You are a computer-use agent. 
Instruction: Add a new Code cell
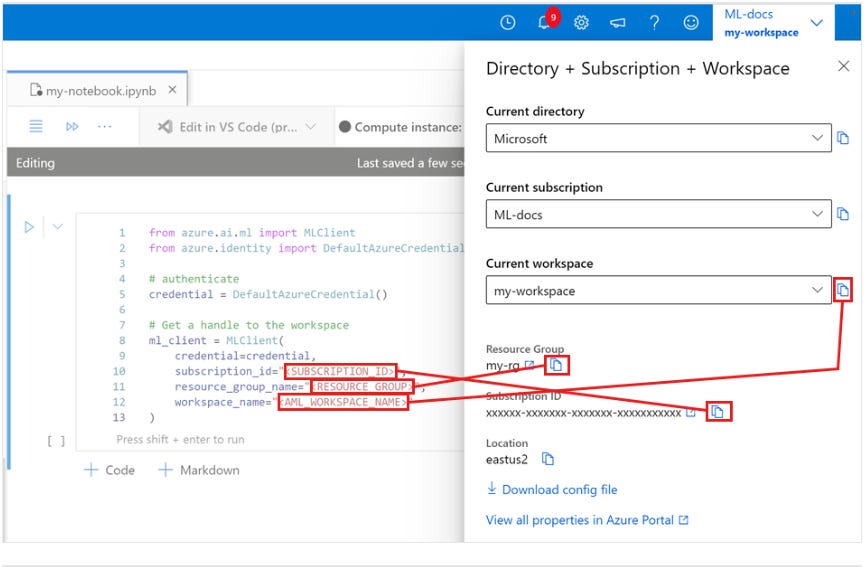[x=110, y=470]
